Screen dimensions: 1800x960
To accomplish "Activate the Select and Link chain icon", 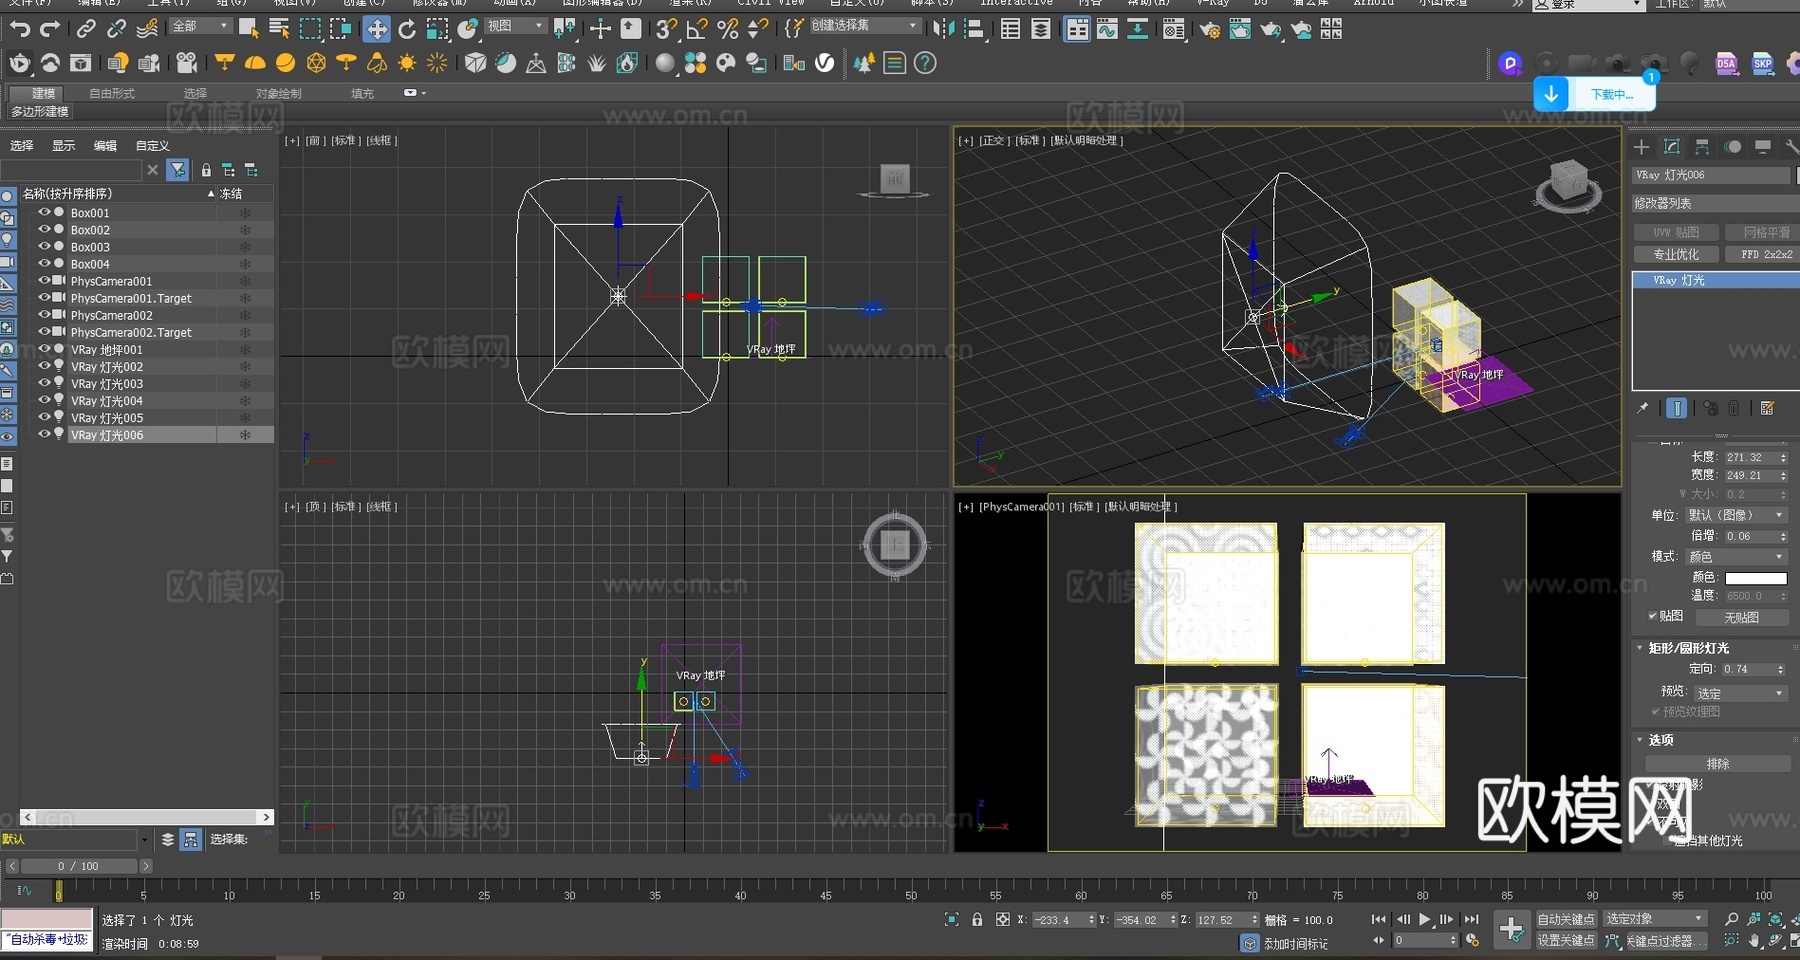I will [87, 29].
